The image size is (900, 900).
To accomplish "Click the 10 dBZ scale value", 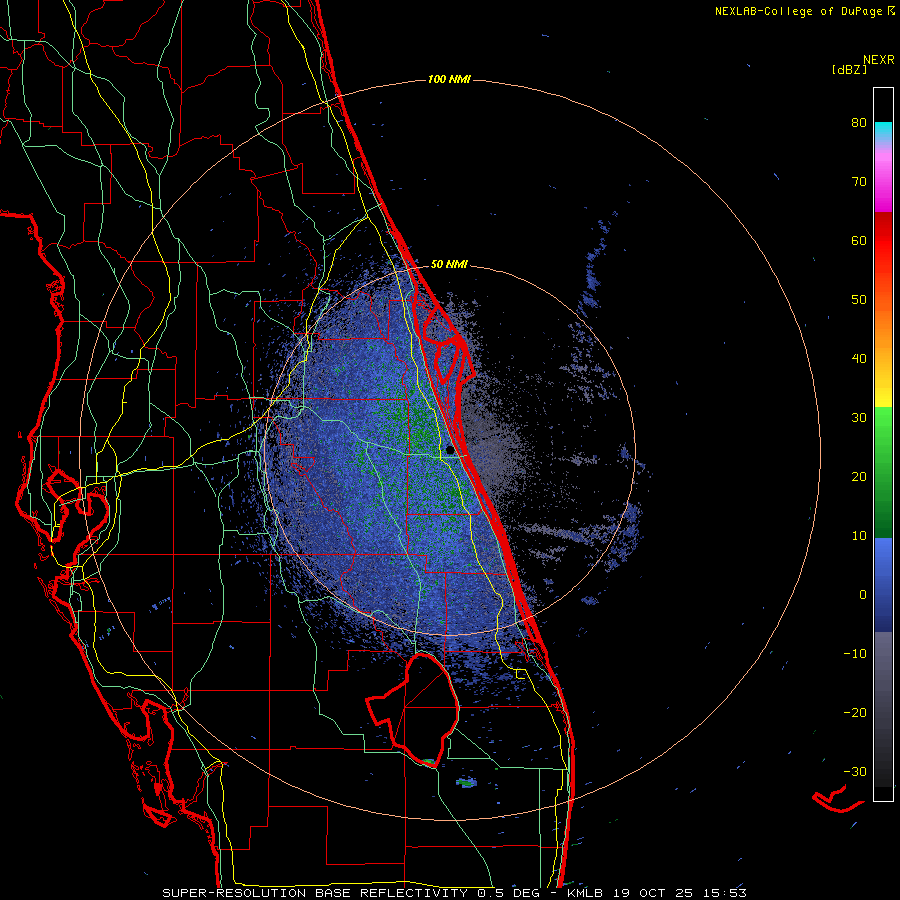I will pyautogui.click(x=859, y=536).
